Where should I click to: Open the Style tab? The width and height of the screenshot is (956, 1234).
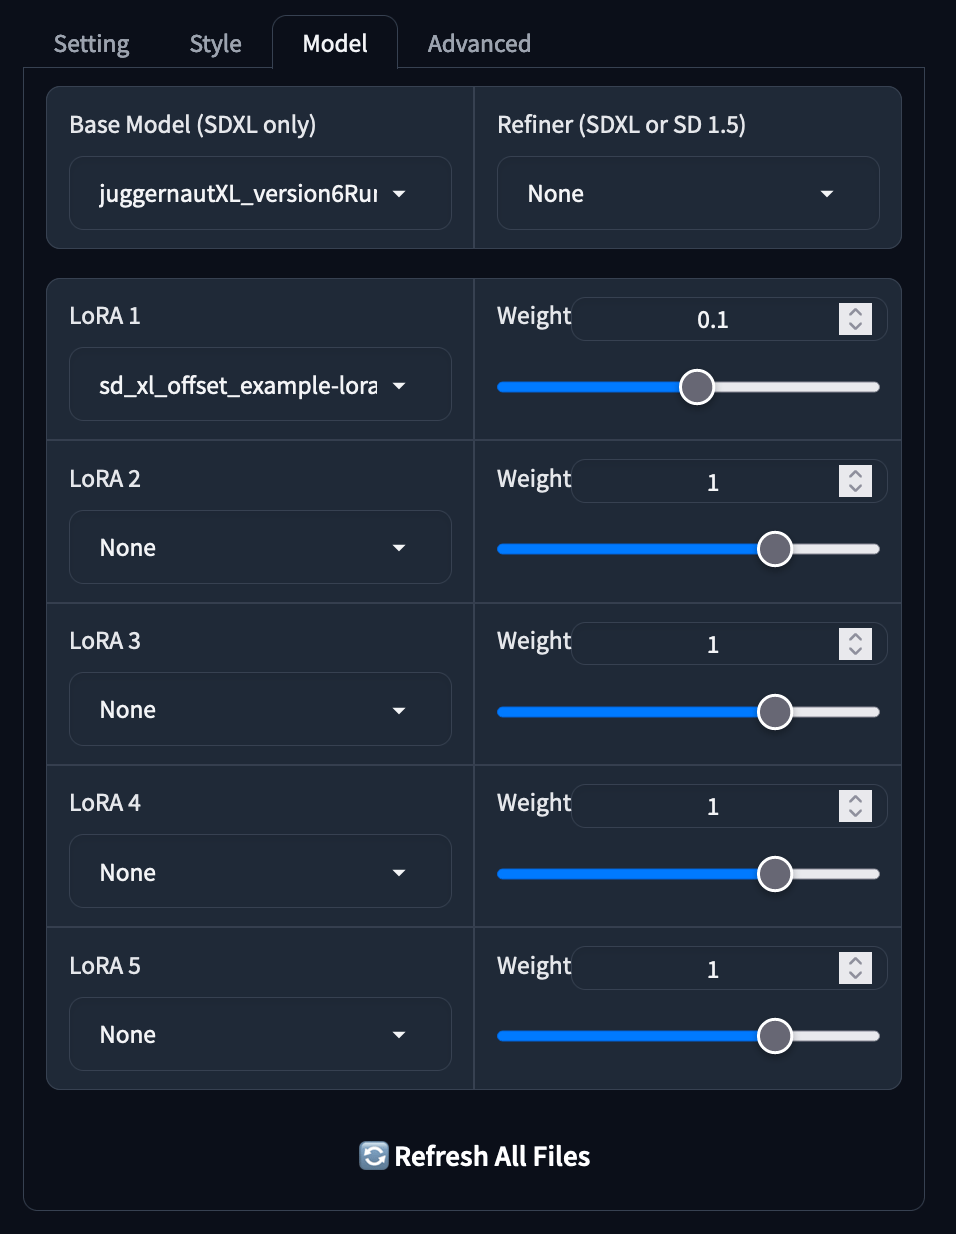pos(216,44)
